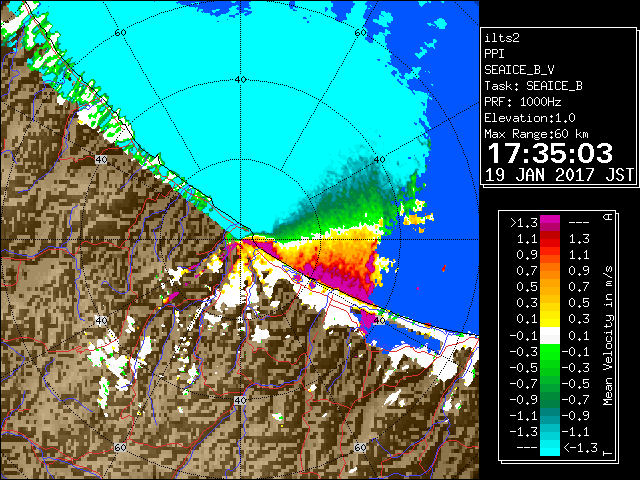Click the radar origin where range rings converge
This screenshot has height=480, width=640.
click(240, 240)
